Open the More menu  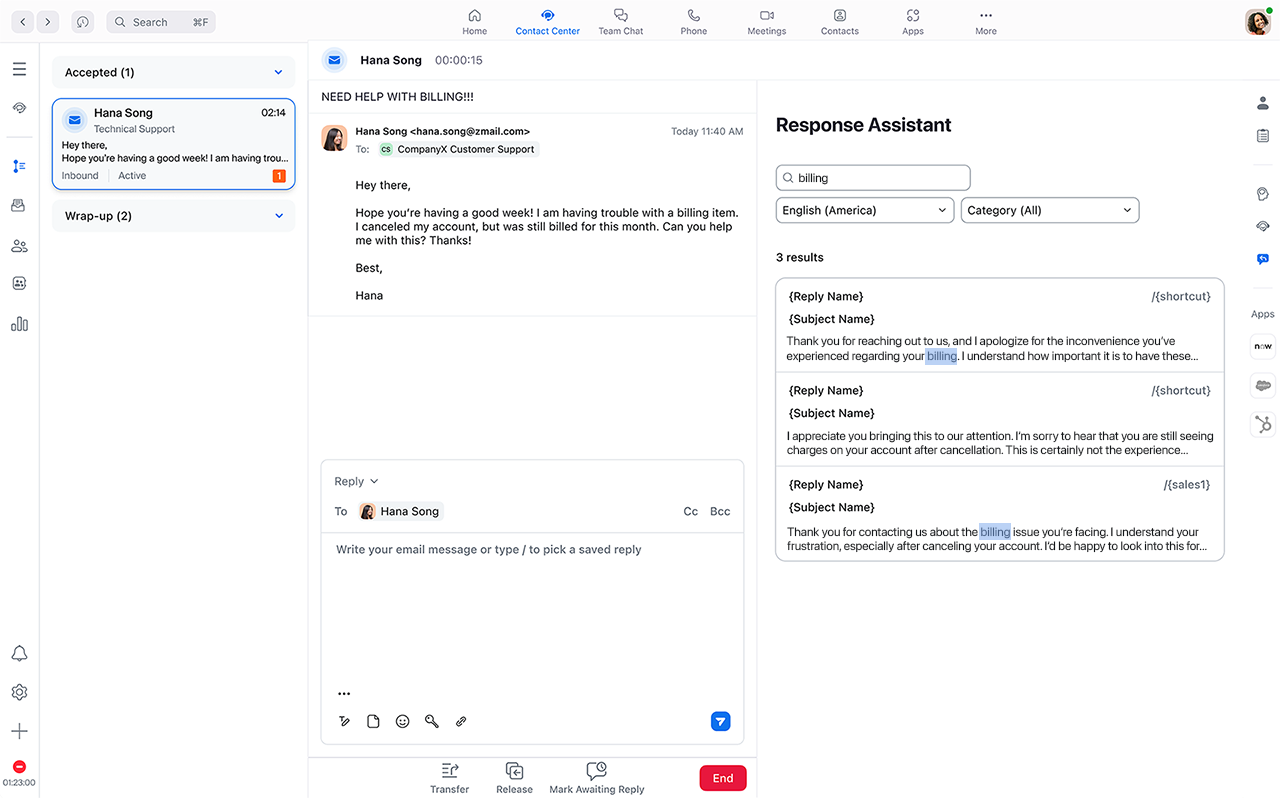point(986,22)
